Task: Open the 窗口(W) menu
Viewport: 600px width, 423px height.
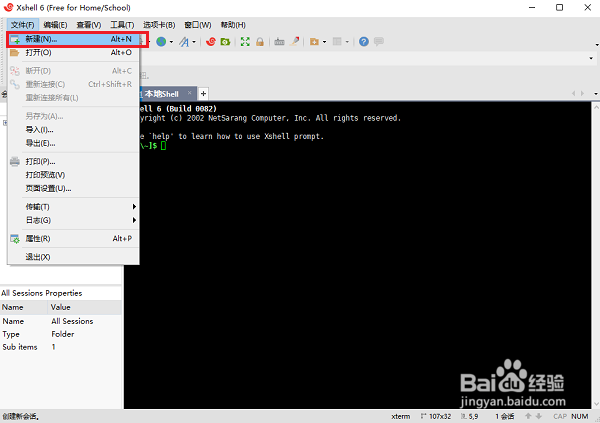Action: pyautogui.click(x=198, y=25)
